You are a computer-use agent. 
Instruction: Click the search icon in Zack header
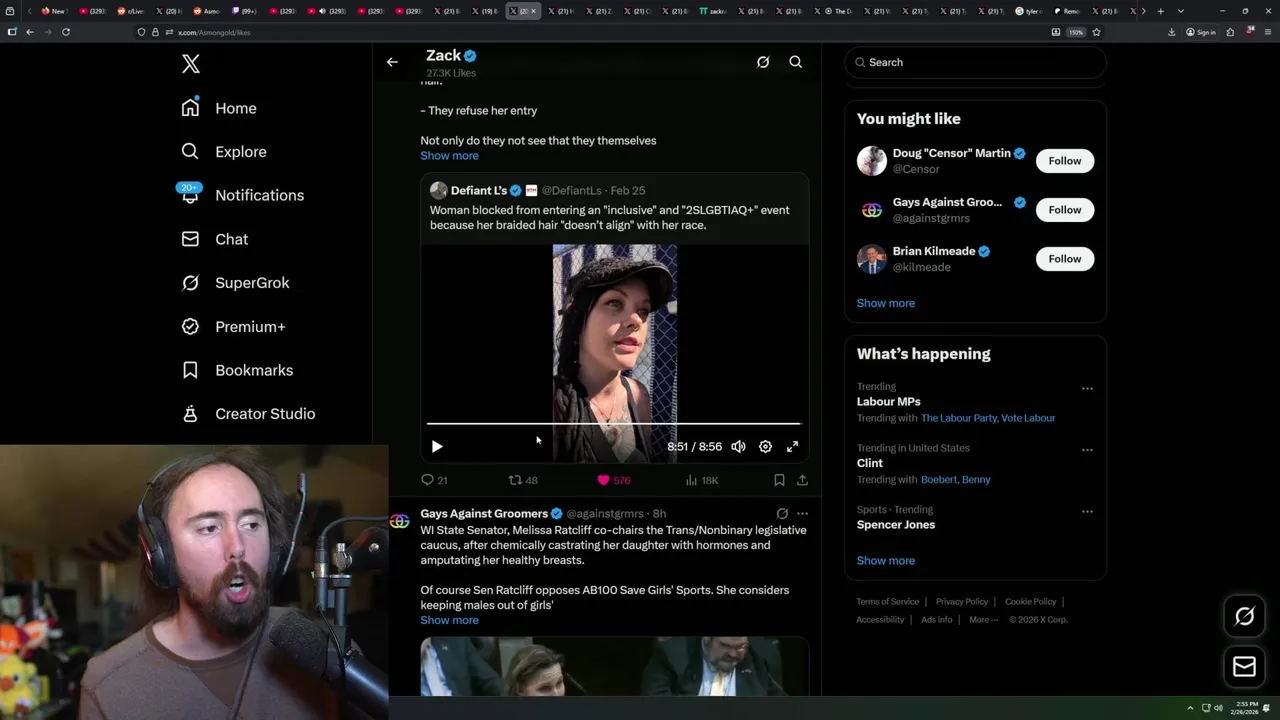click(x=796, y=62)
